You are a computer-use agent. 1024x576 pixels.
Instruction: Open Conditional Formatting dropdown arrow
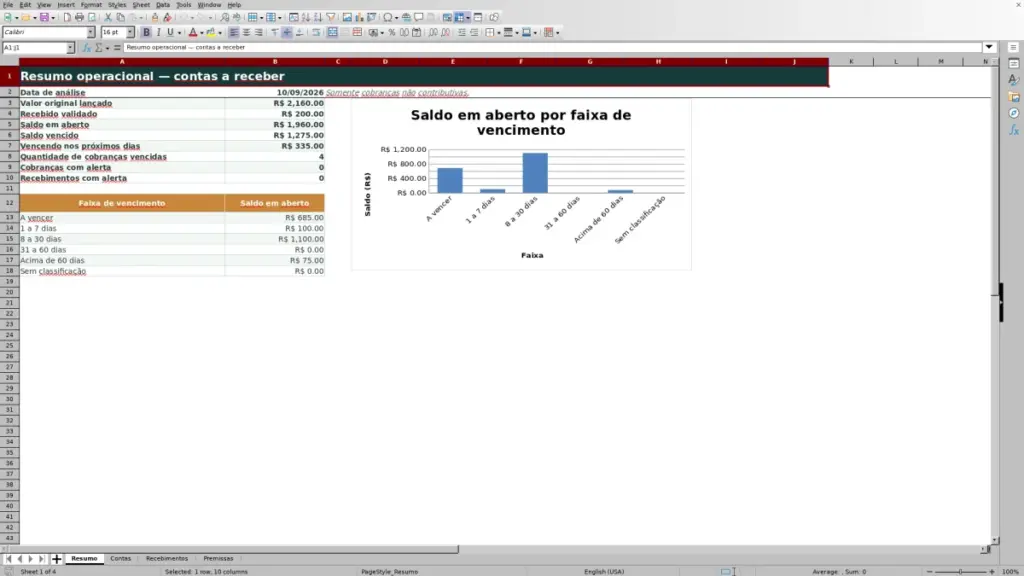pyautogui.click(x=557, y=32)
